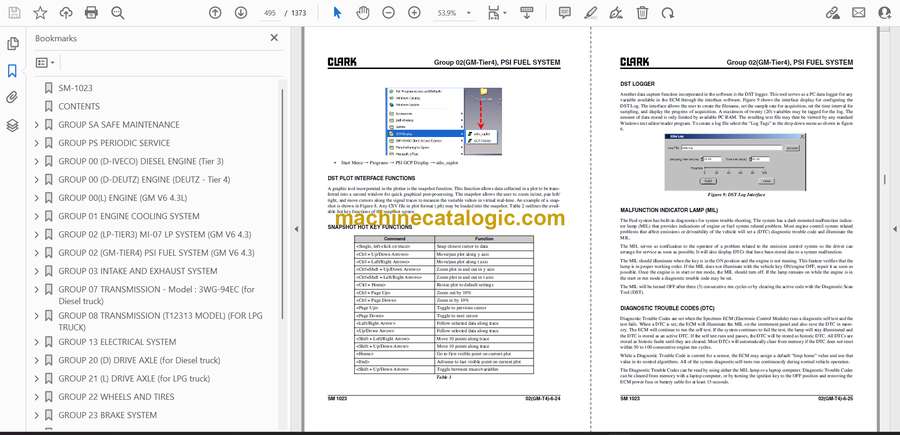Expand GROUP 07 TRANSMISSION 3WG-94EC bookmark

coord(37,289)
